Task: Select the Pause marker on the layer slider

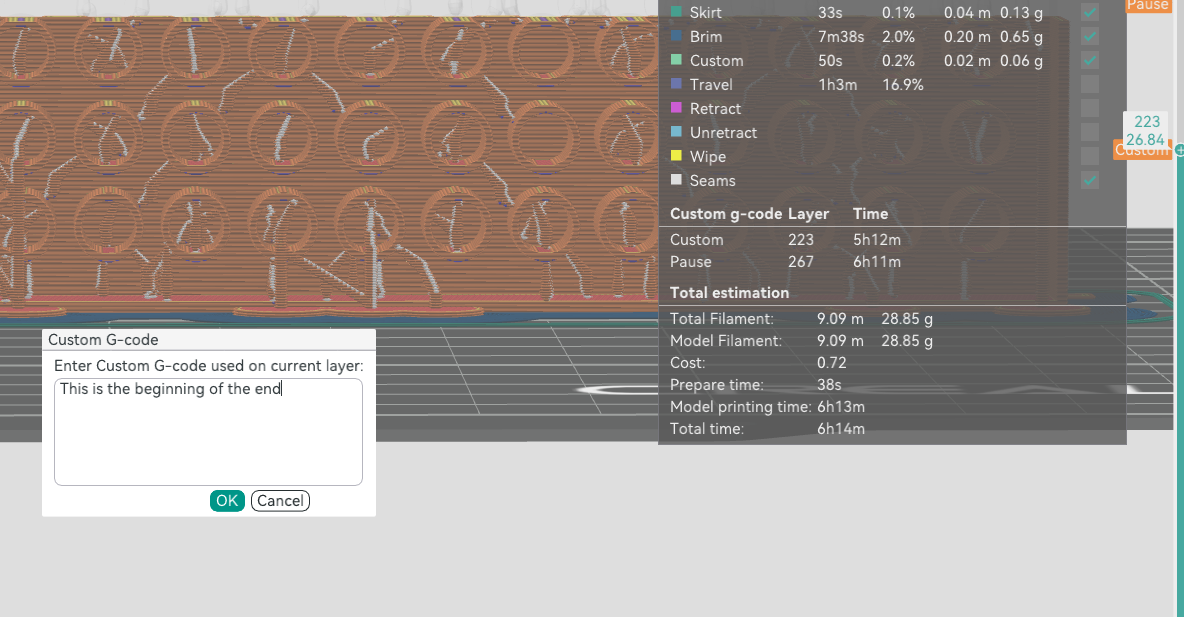Action: [x=1147, y=6]
